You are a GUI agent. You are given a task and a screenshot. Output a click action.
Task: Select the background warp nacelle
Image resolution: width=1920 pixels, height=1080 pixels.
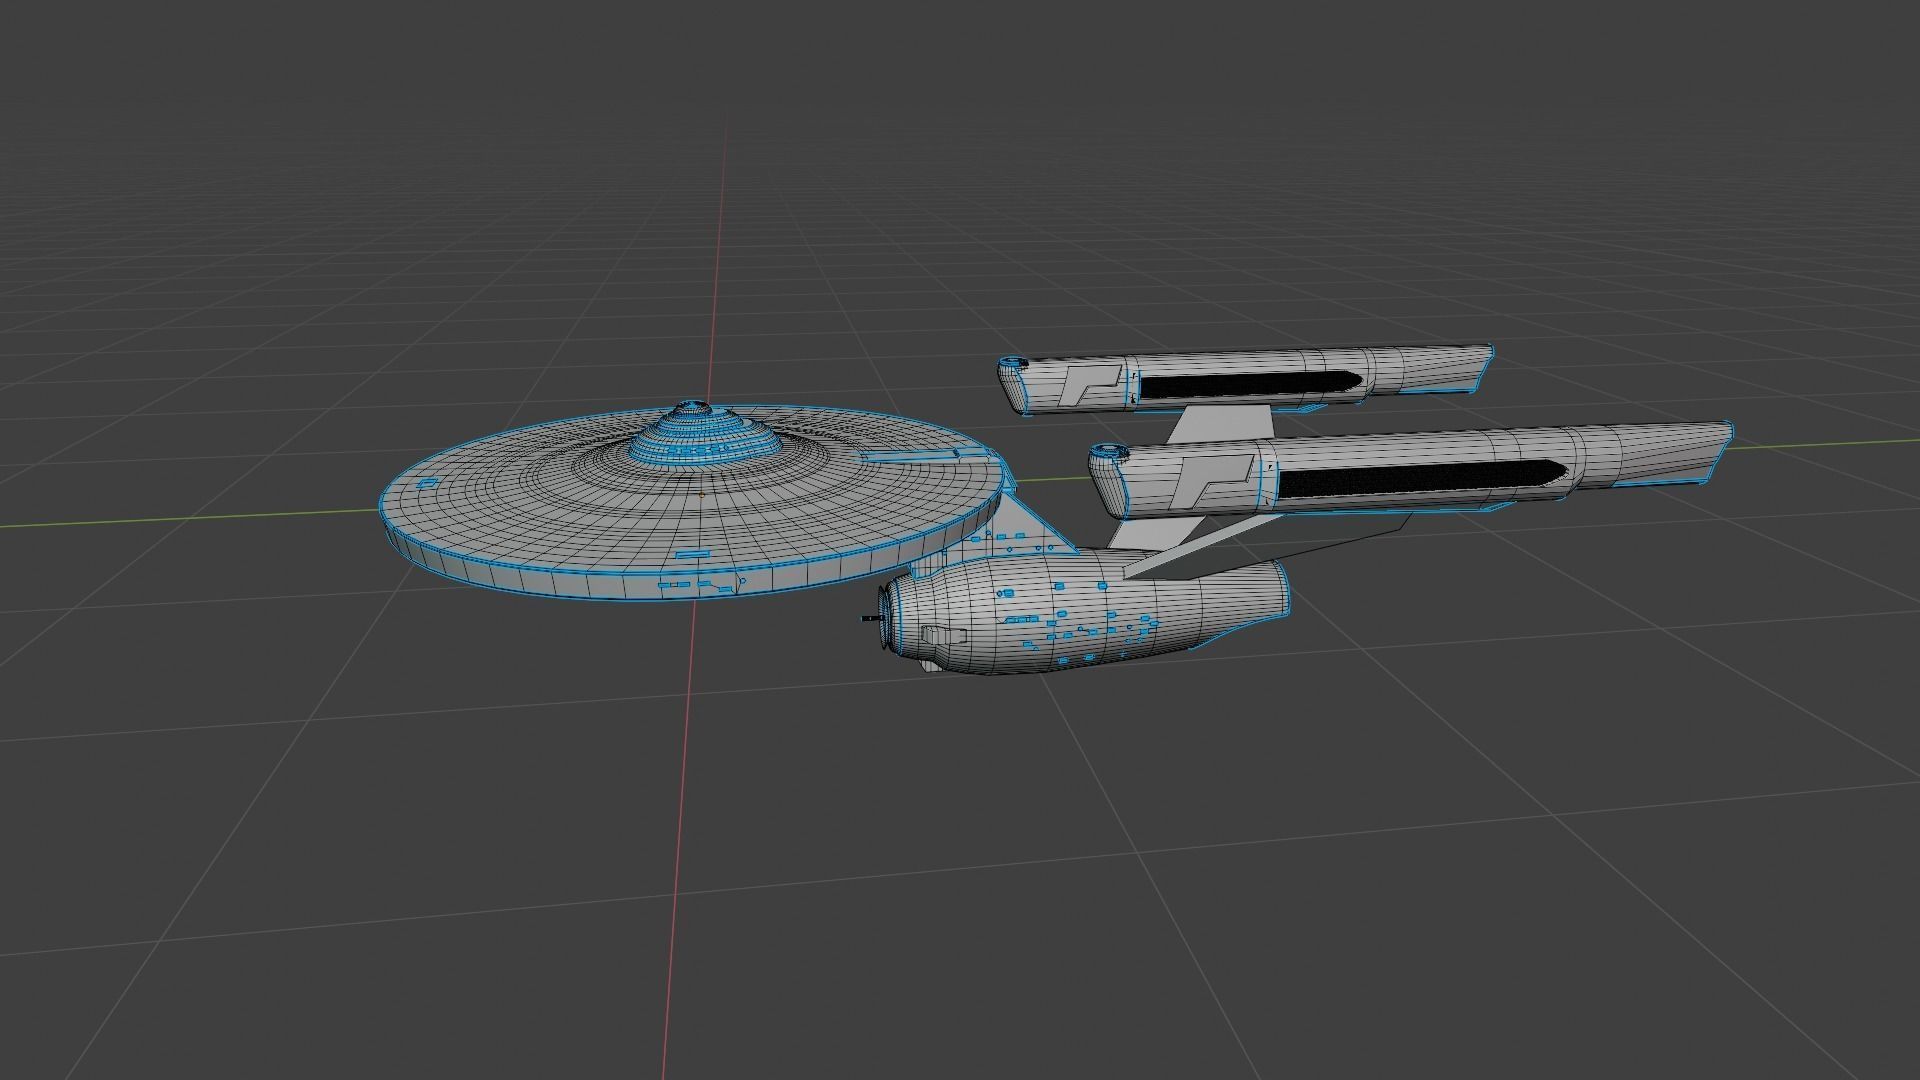point(1245,379)
